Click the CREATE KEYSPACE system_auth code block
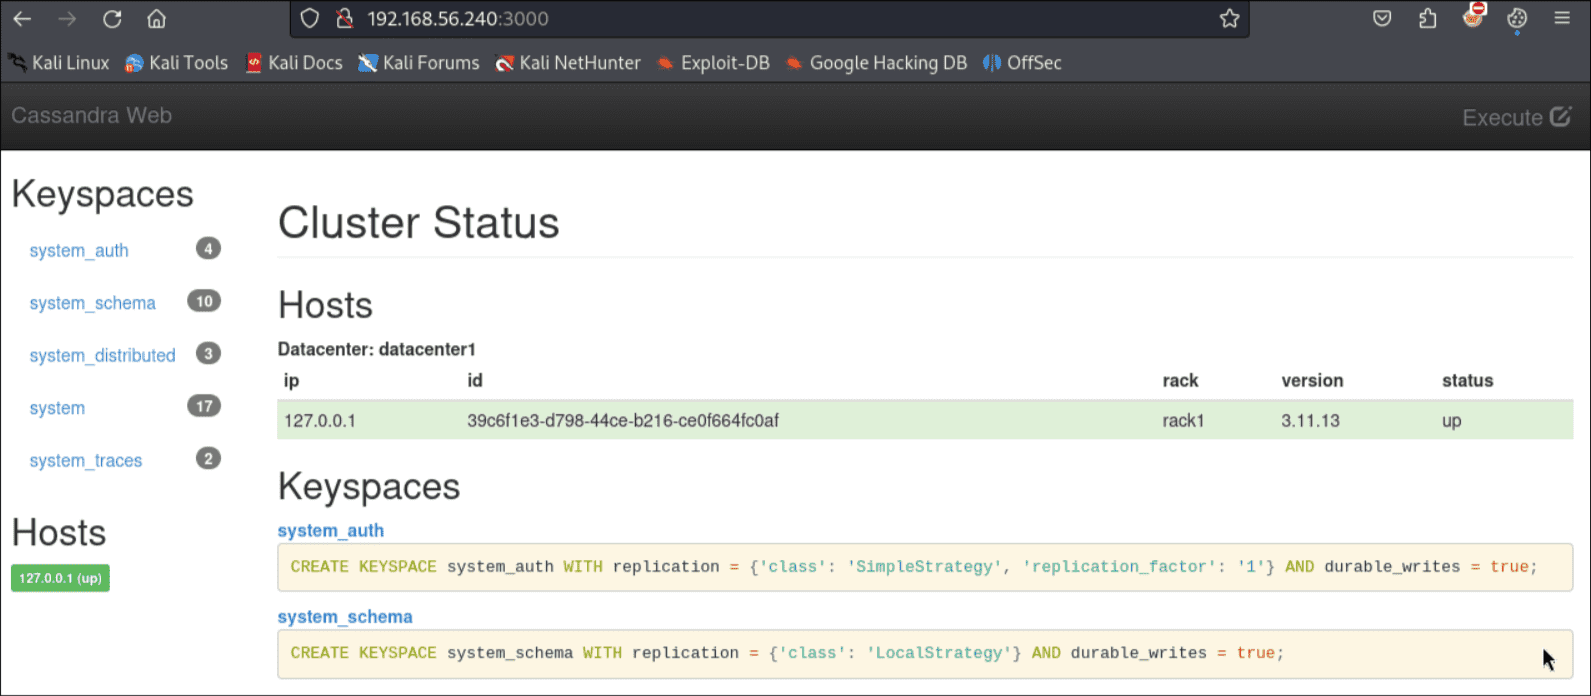Screen dimensions: 1591x696 tap(925, 567)
